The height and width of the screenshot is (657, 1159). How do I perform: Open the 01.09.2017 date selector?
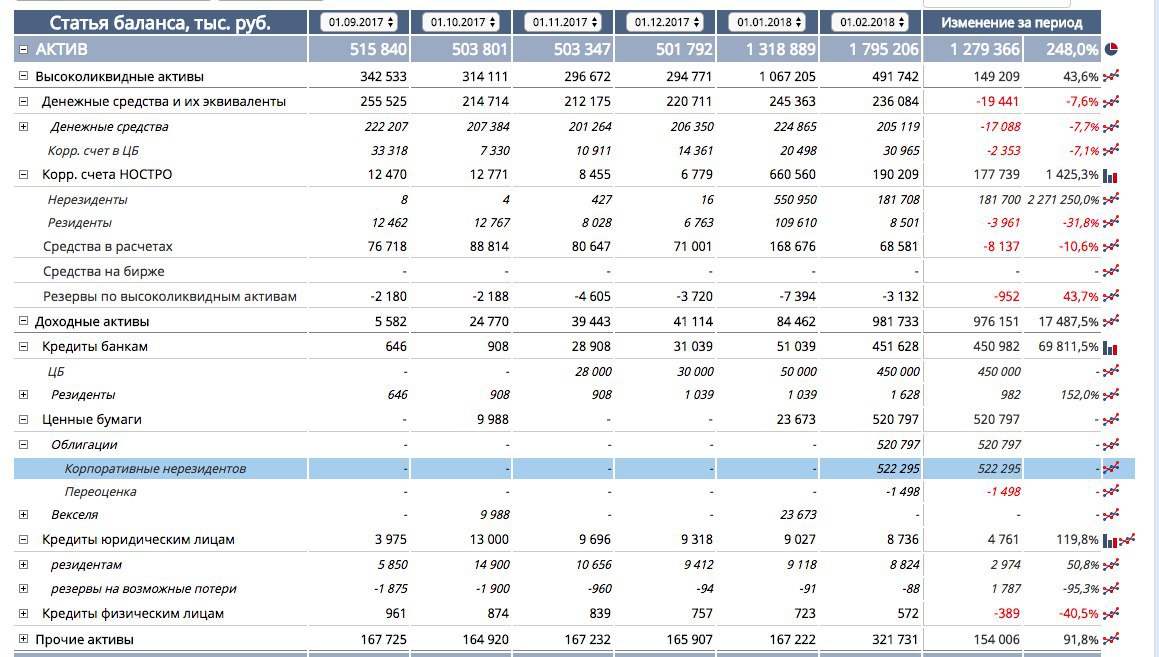tap(359, 22)
